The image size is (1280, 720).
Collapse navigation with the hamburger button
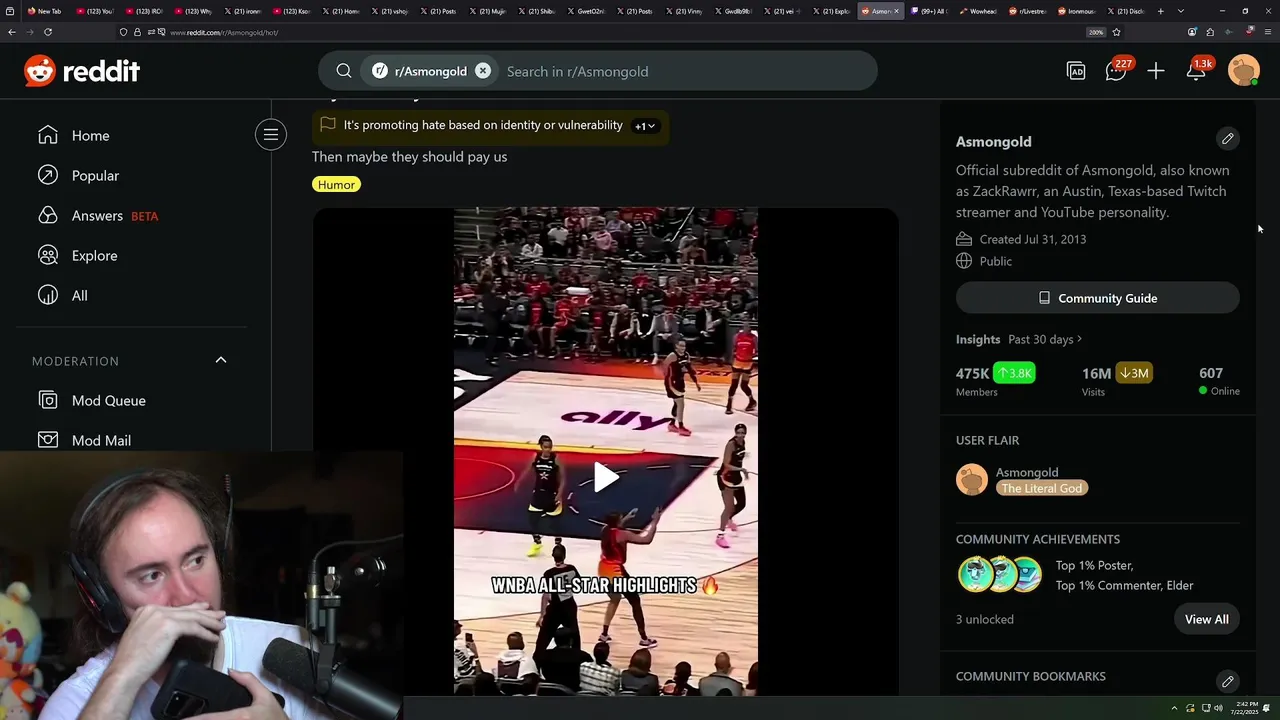(x=270, y=135)
